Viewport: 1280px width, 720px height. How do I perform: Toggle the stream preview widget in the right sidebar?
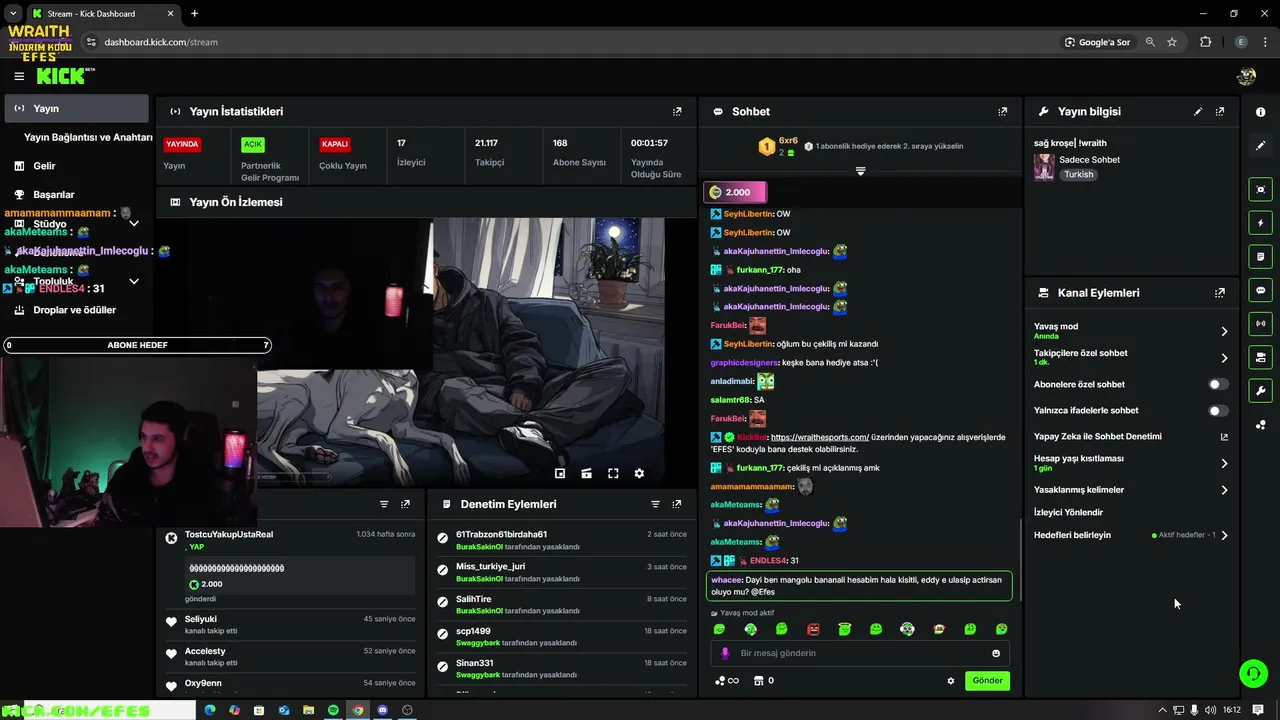click(1260, 189)
